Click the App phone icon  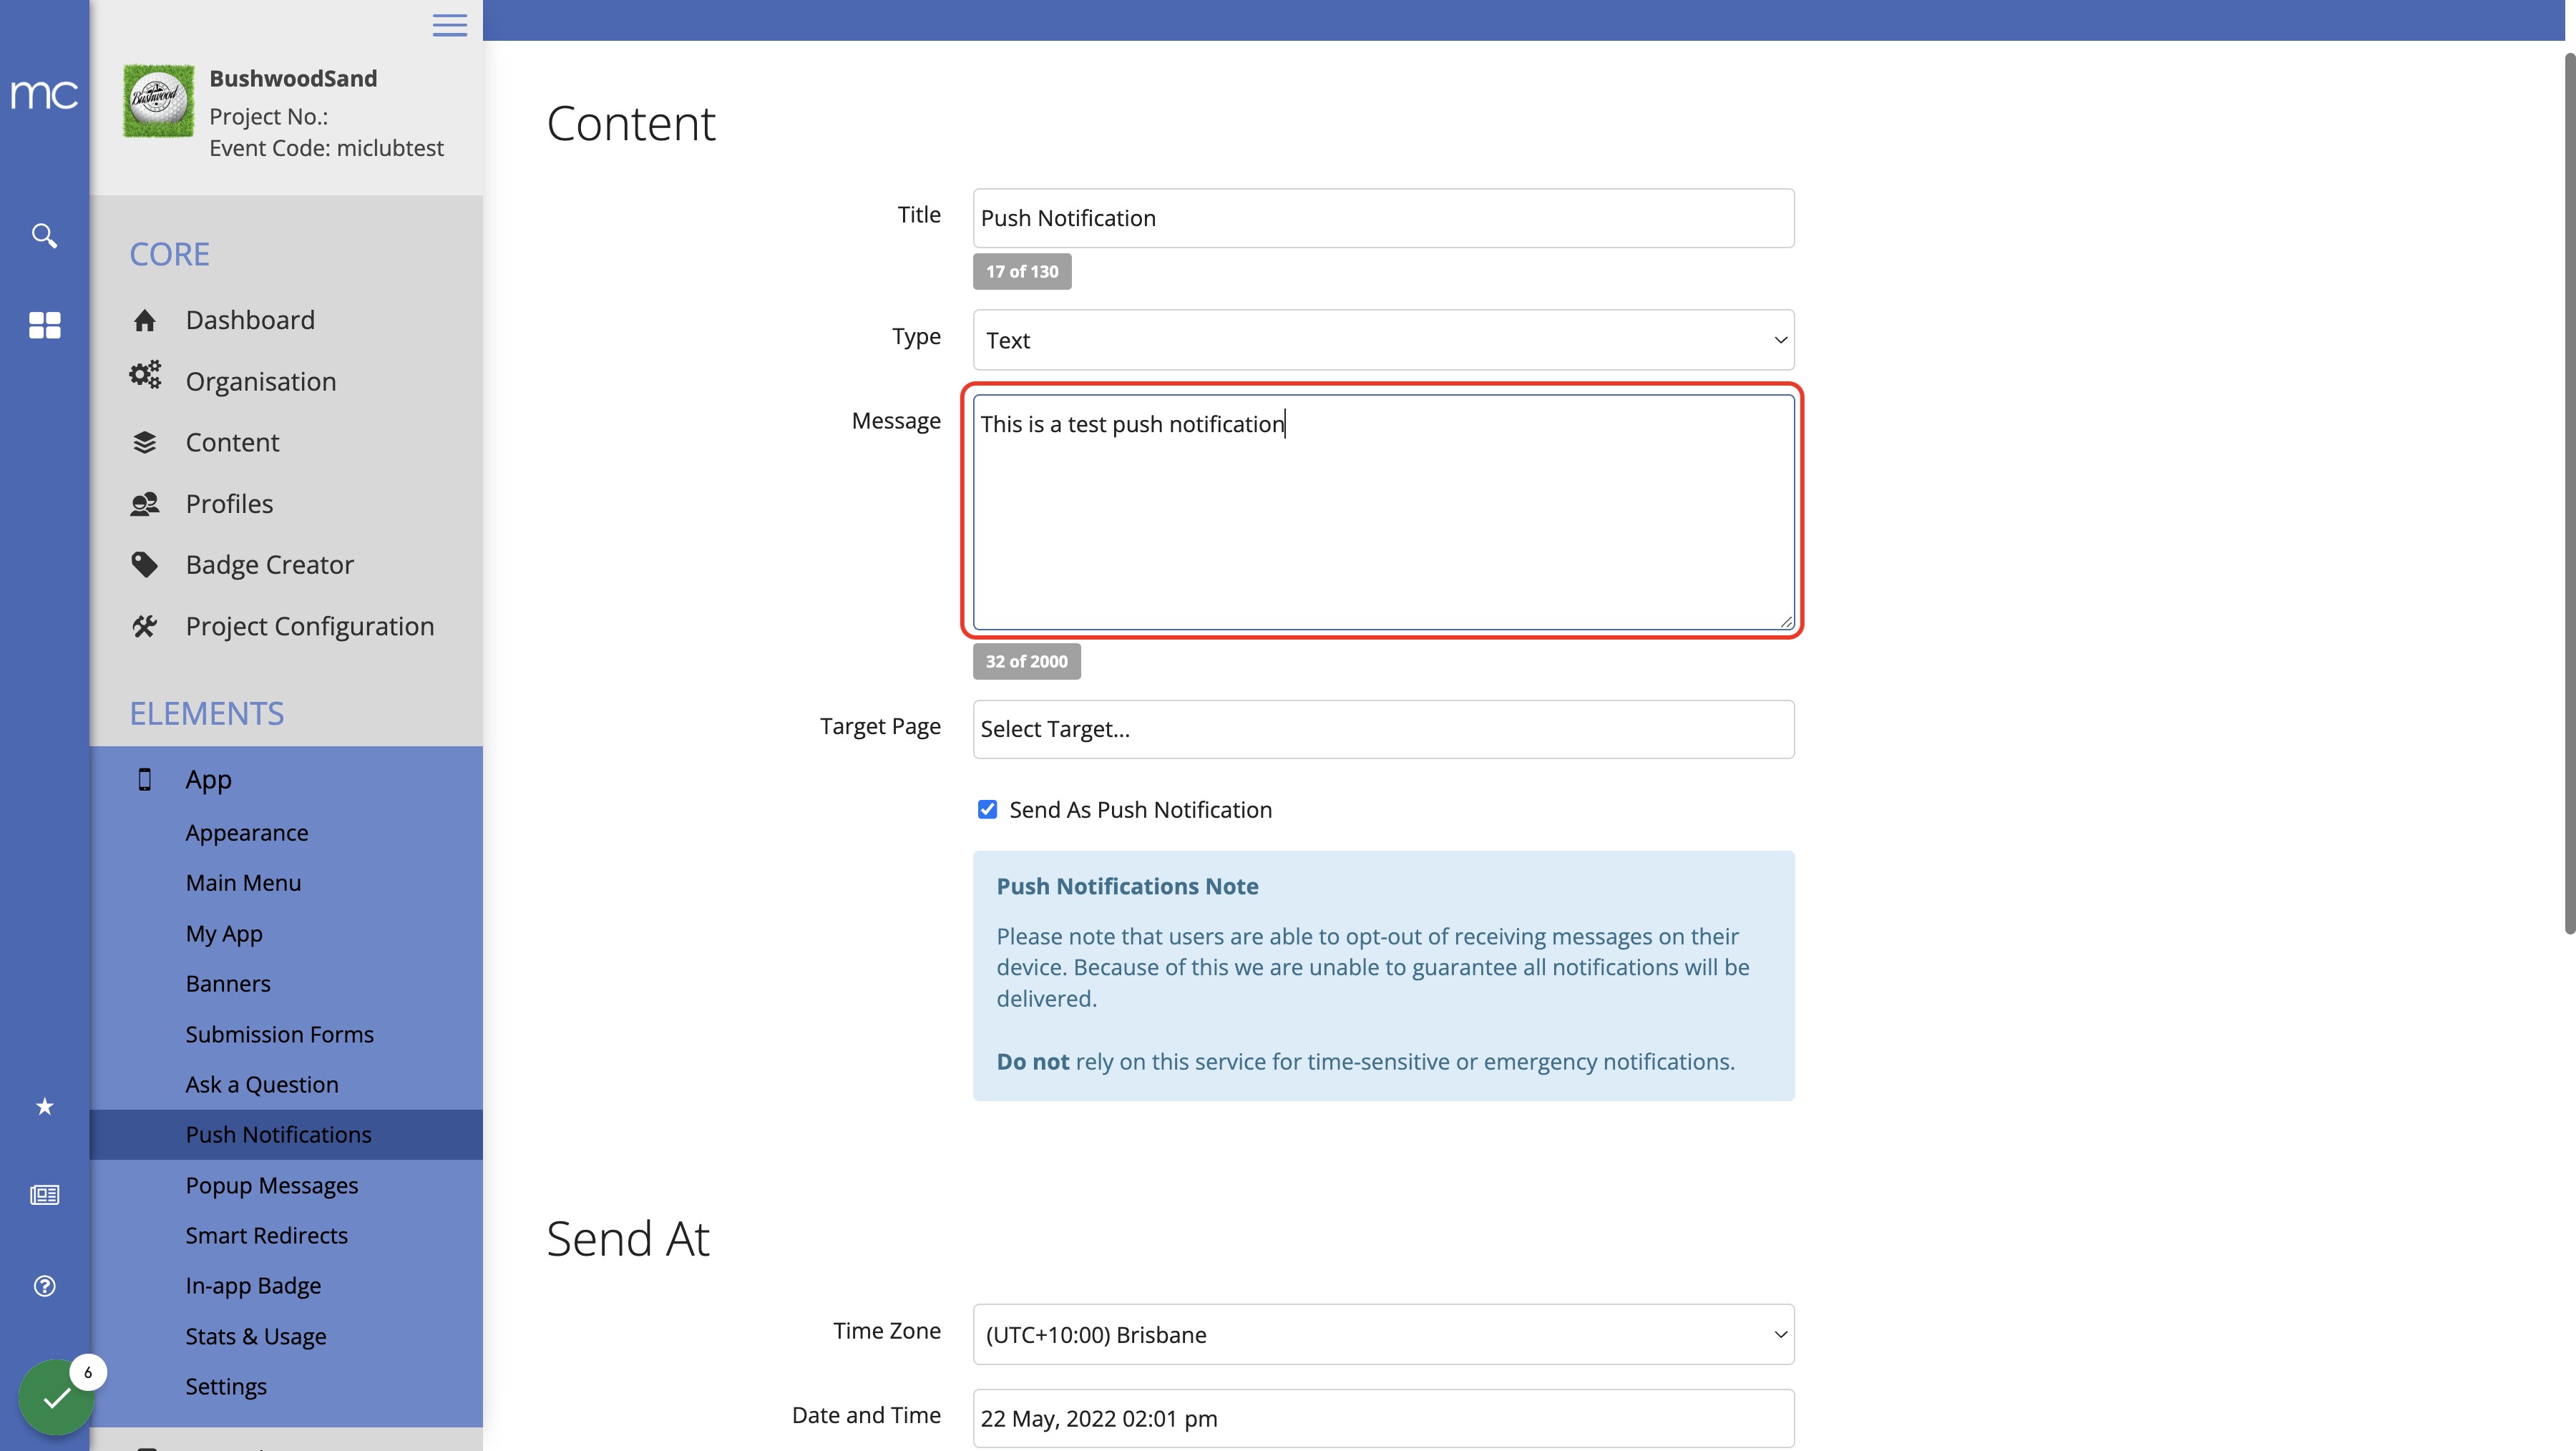(145, 779)
